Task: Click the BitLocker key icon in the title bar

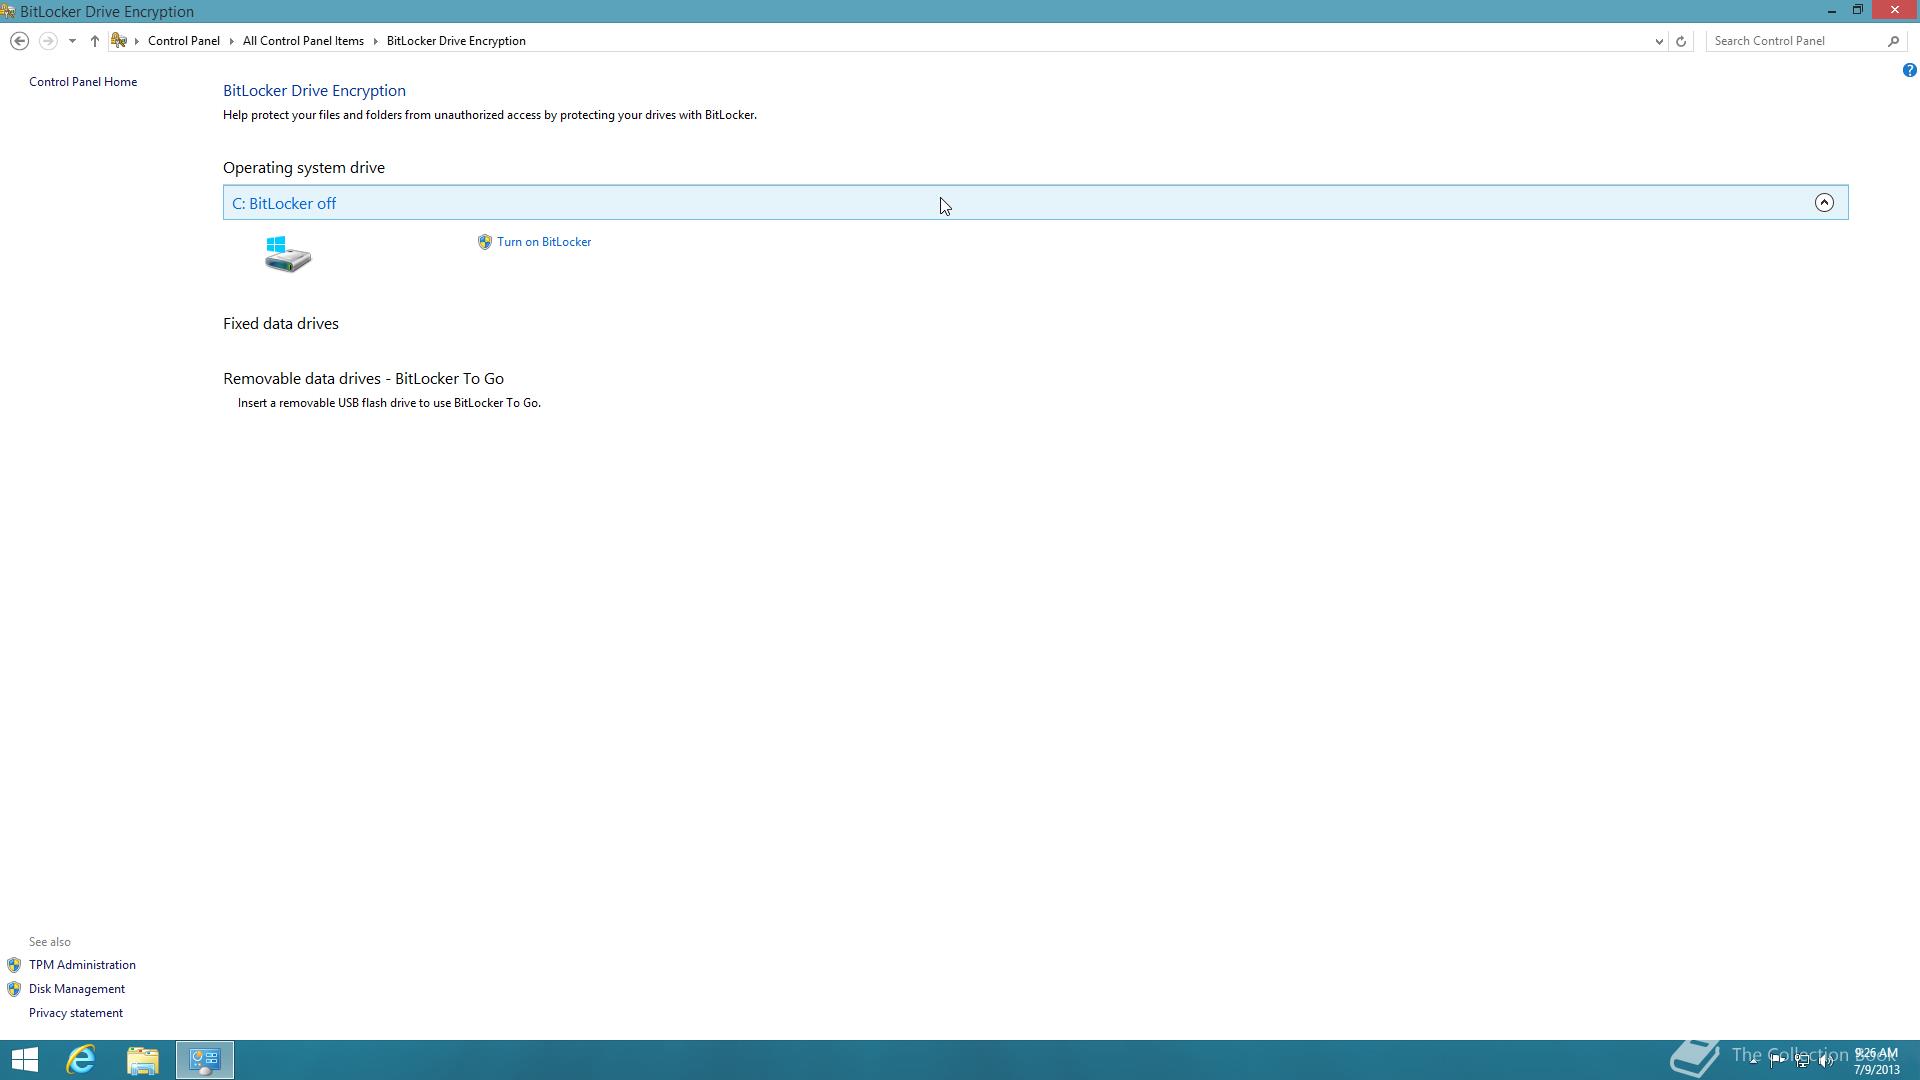Action: pos(8,11)
